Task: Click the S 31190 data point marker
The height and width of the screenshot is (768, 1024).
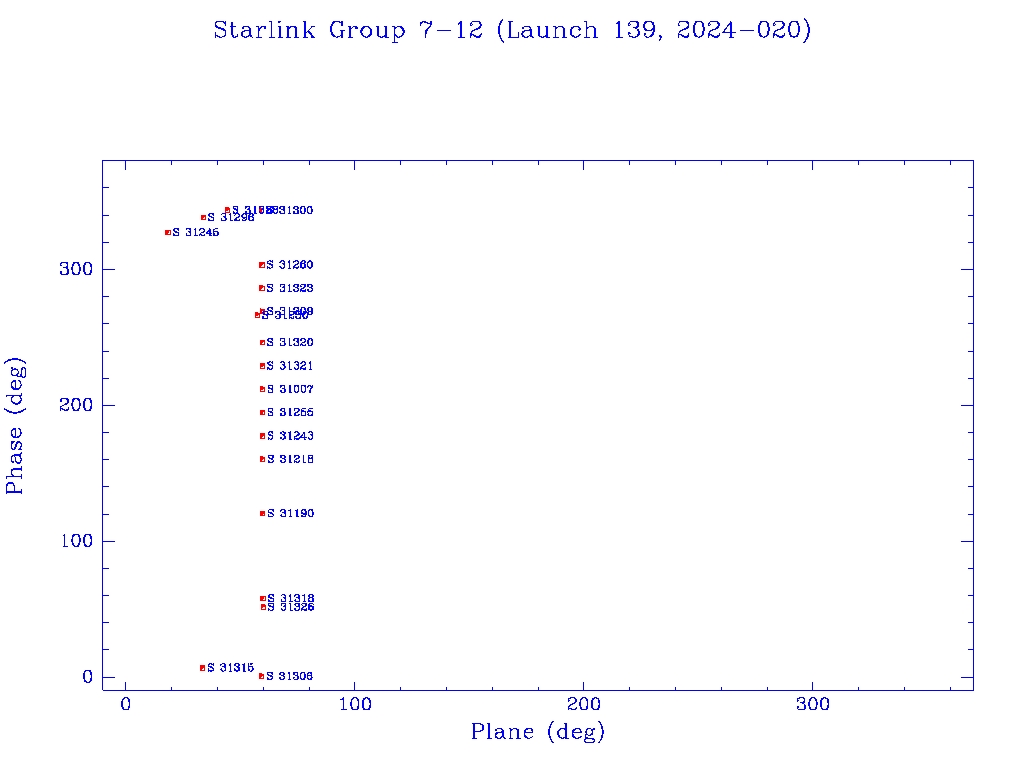Action: 262,513
